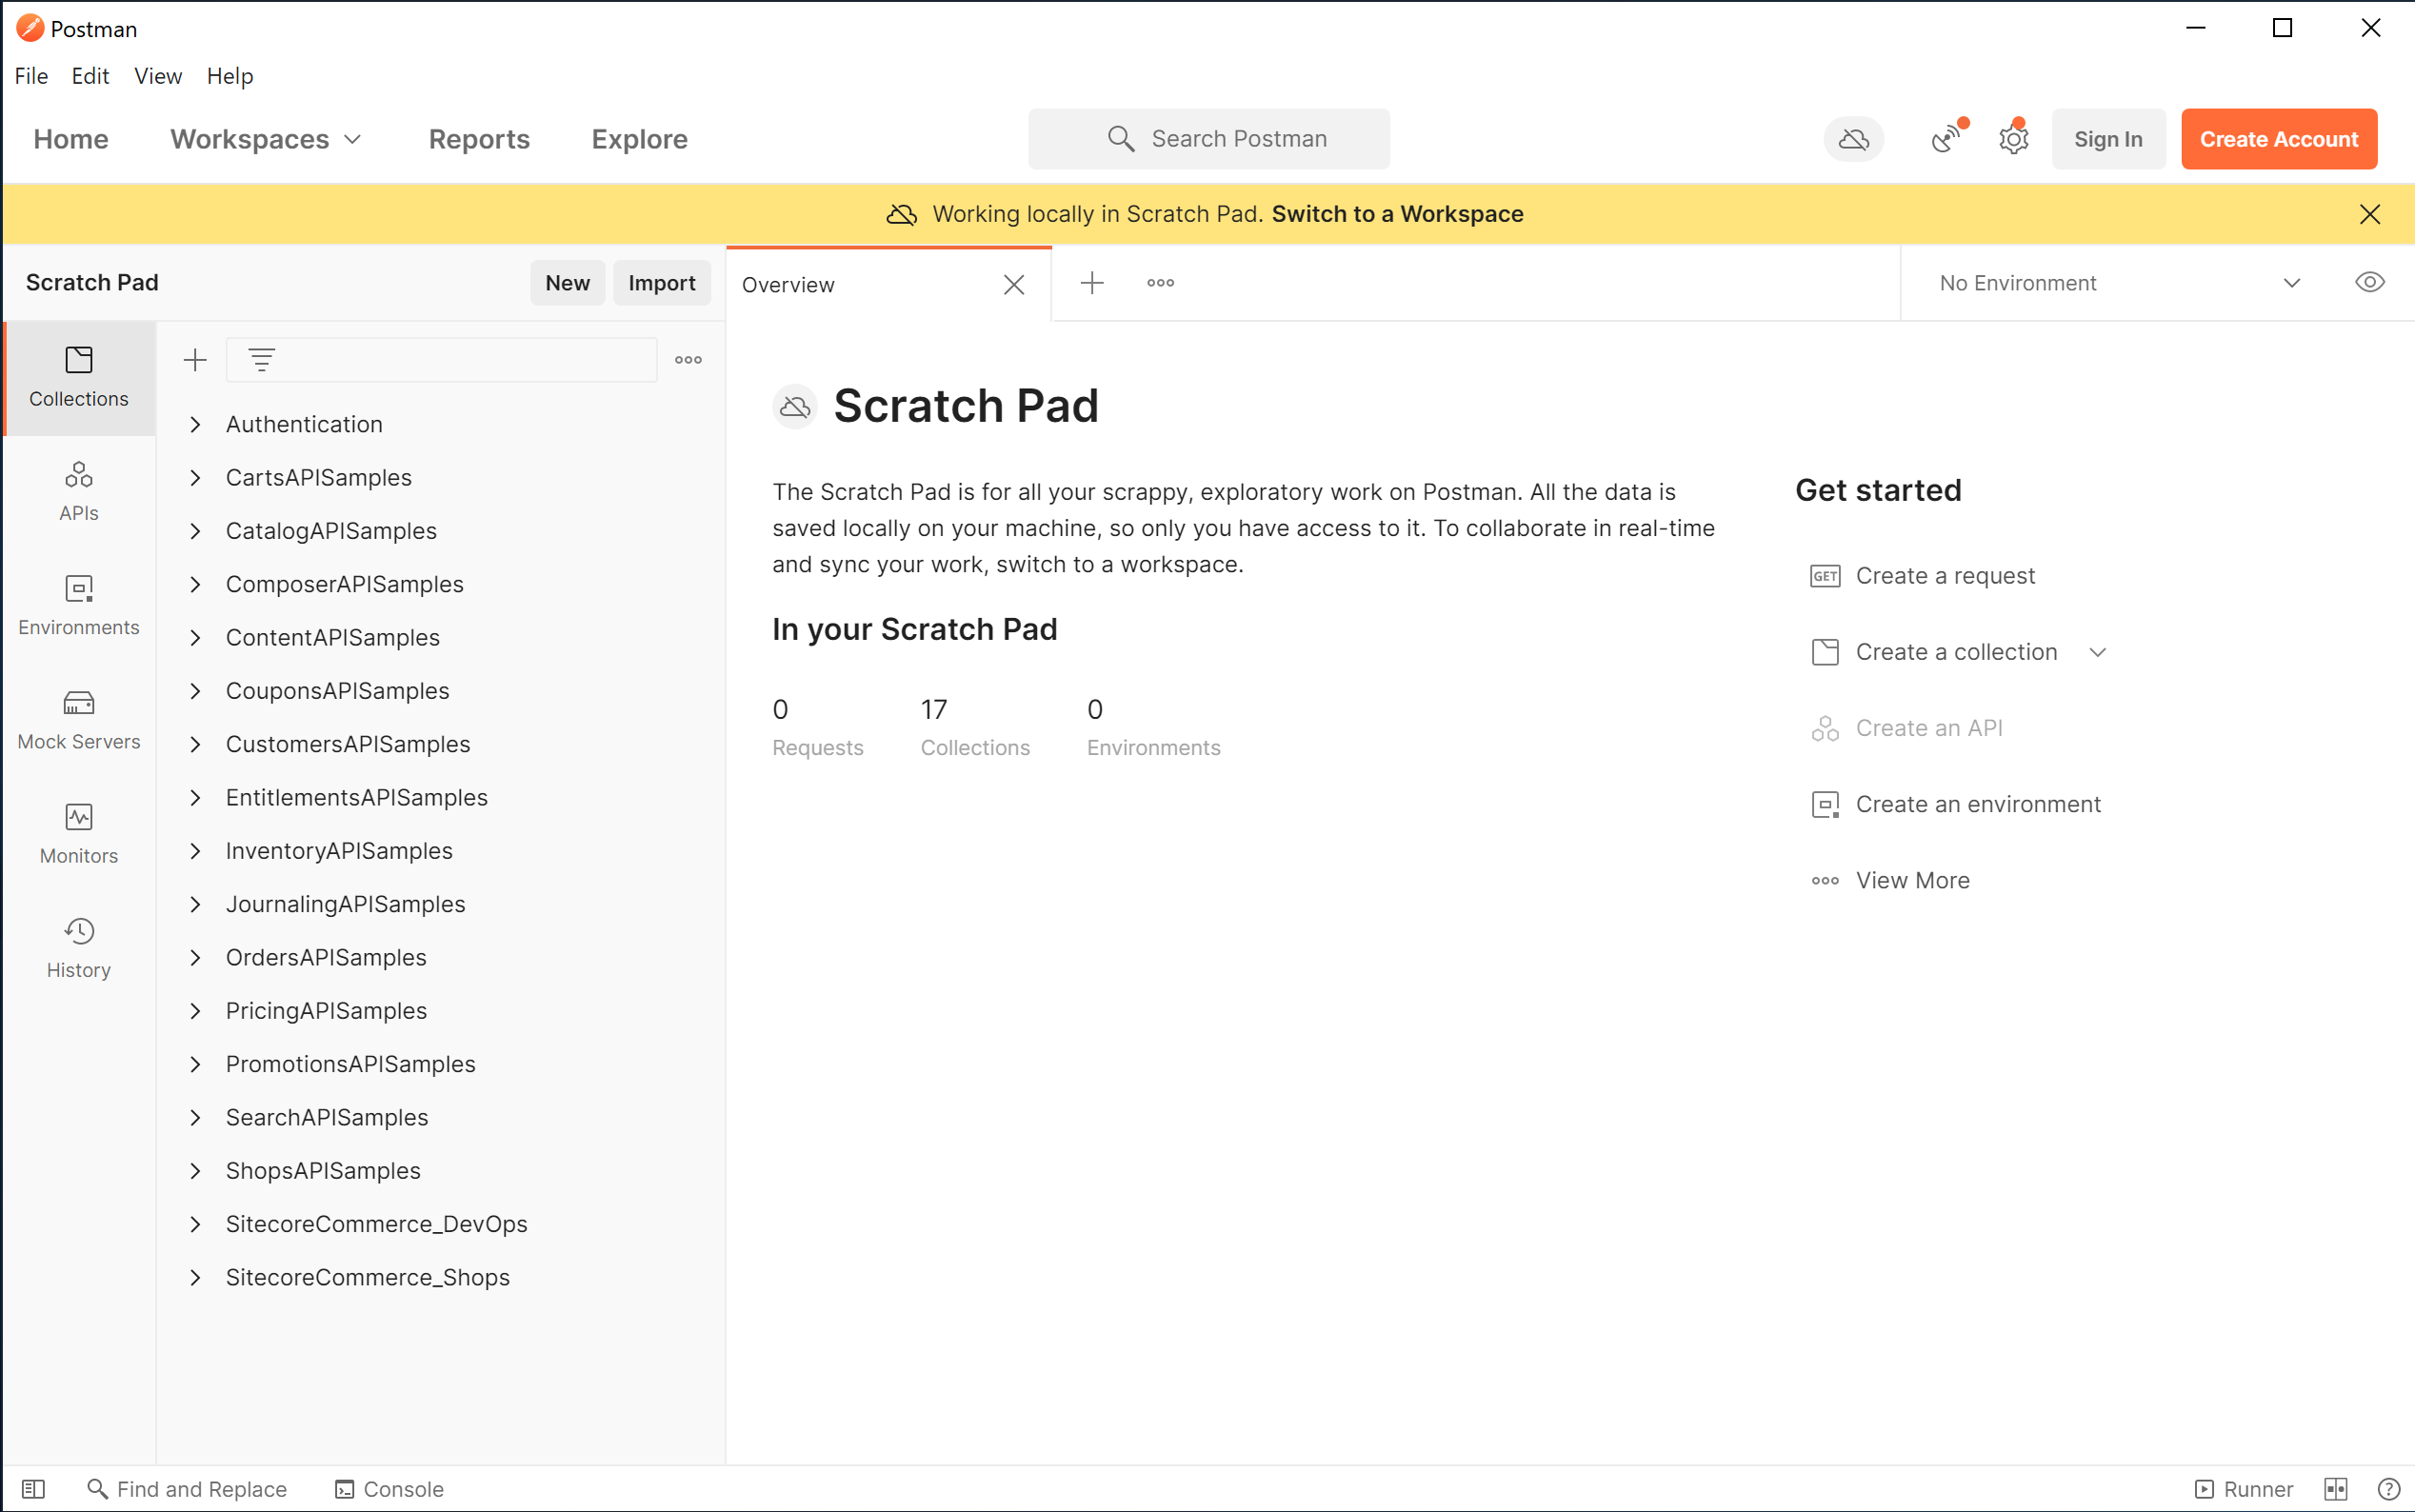
Task: Launch the Runner from status bar
Action: click(x=2243, y=1489)
